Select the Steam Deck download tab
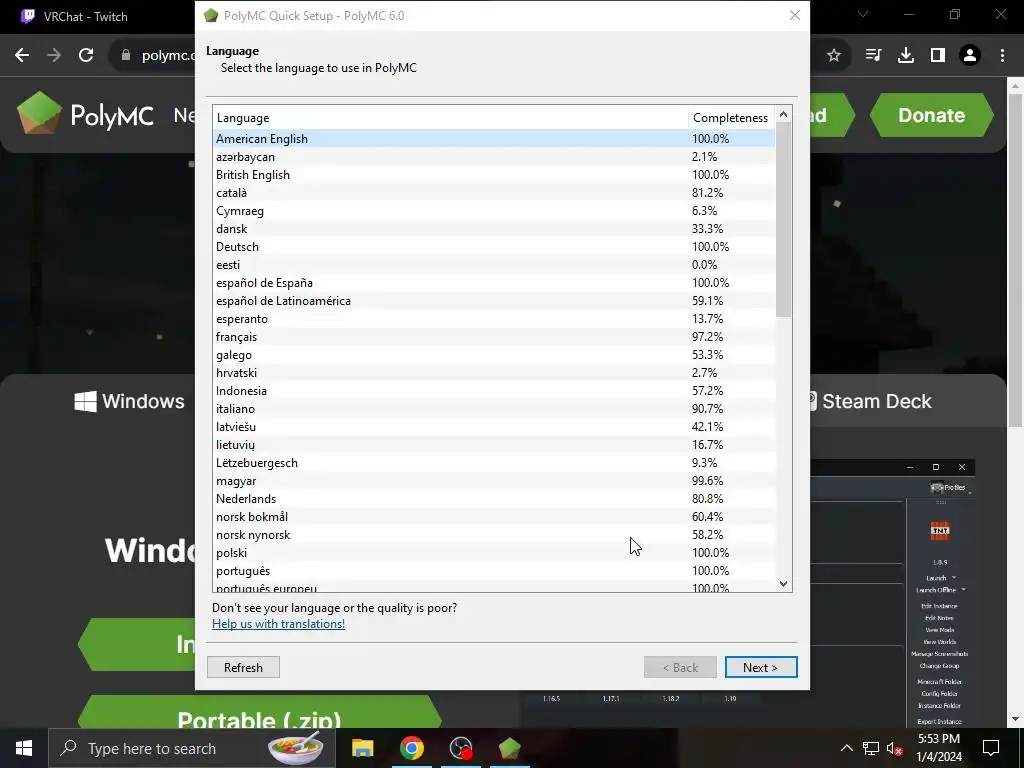Screen dimensions: 1024x768 [x=871, y=401]
